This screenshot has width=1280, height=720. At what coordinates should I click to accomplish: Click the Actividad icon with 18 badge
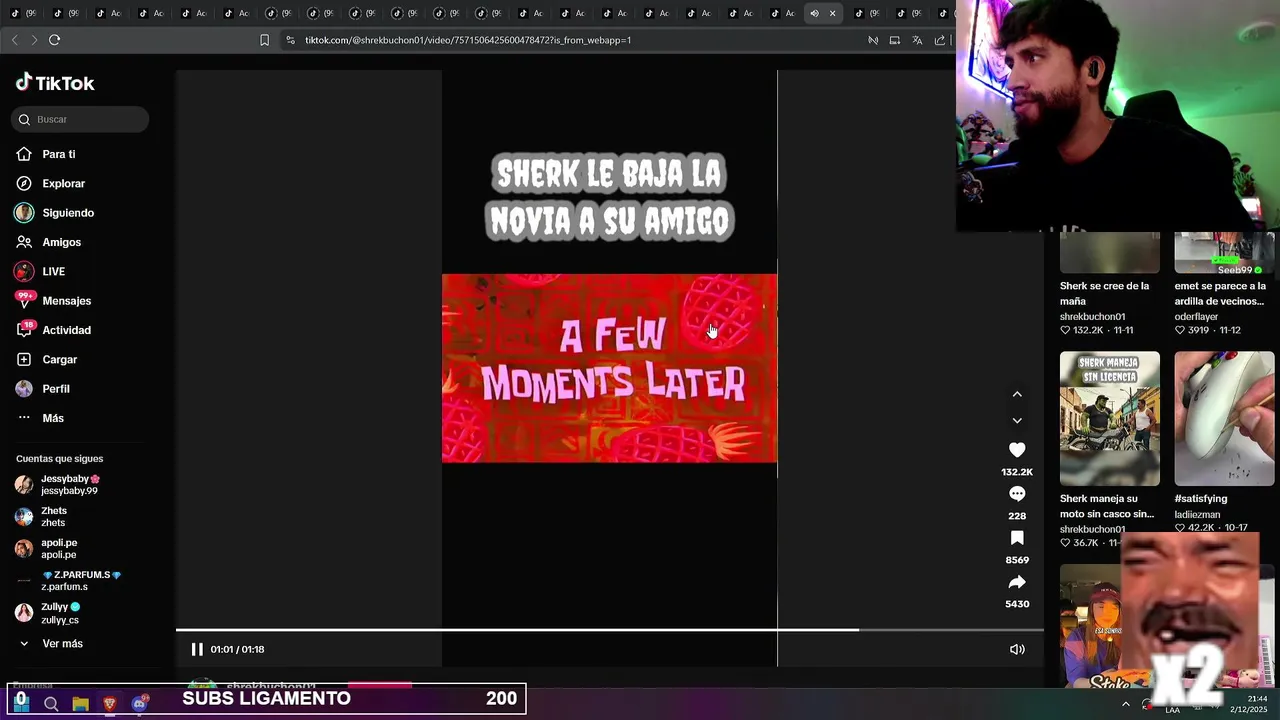24,329
